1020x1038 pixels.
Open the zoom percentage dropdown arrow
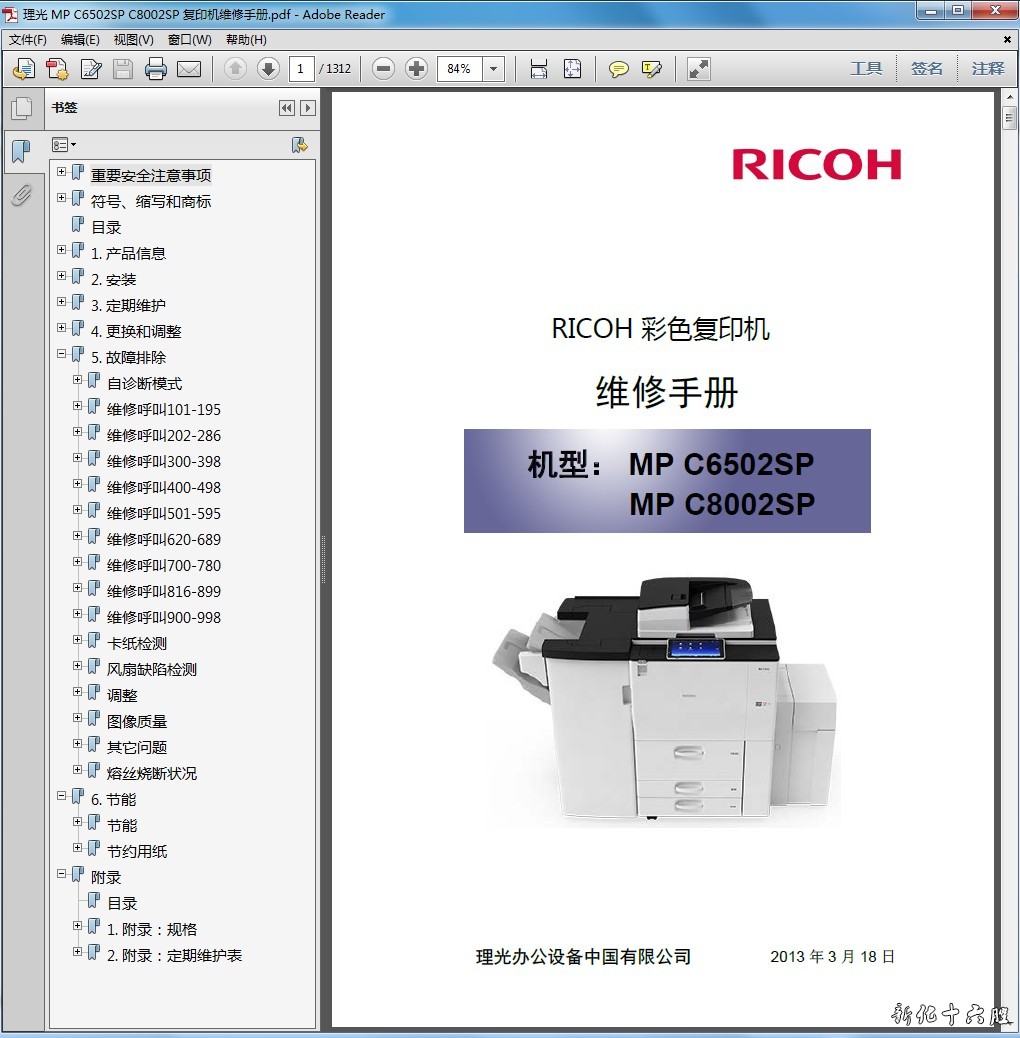pyautogui.click(x=493, y=69)
